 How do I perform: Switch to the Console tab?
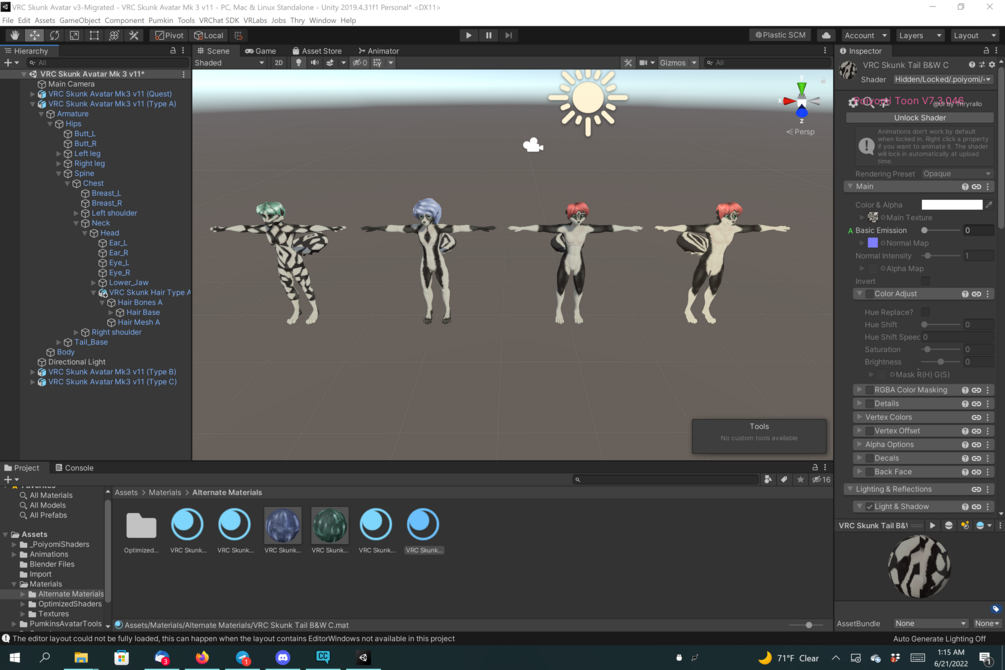[x=74, y=468]
